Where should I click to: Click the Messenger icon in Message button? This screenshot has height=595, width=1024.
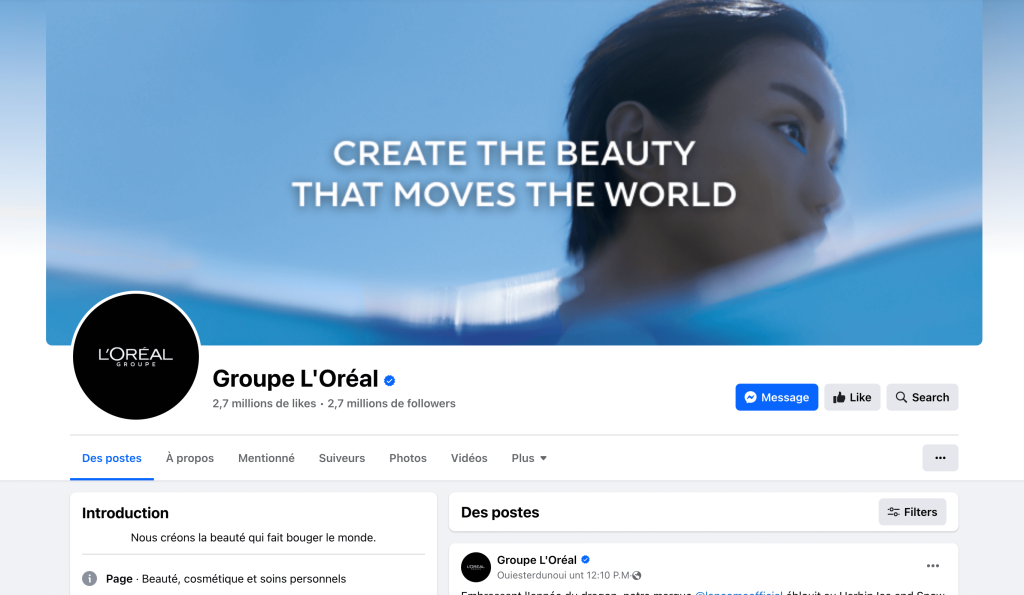click(750, 397)
